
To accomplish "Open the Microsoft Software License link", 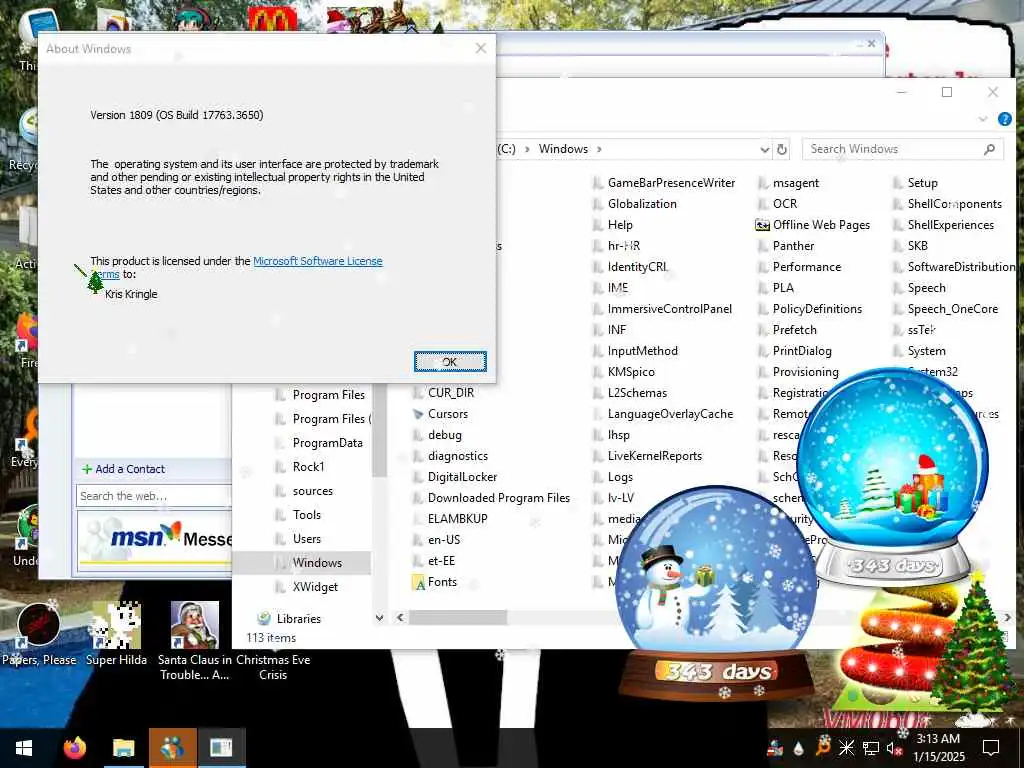I will point(317,261).
